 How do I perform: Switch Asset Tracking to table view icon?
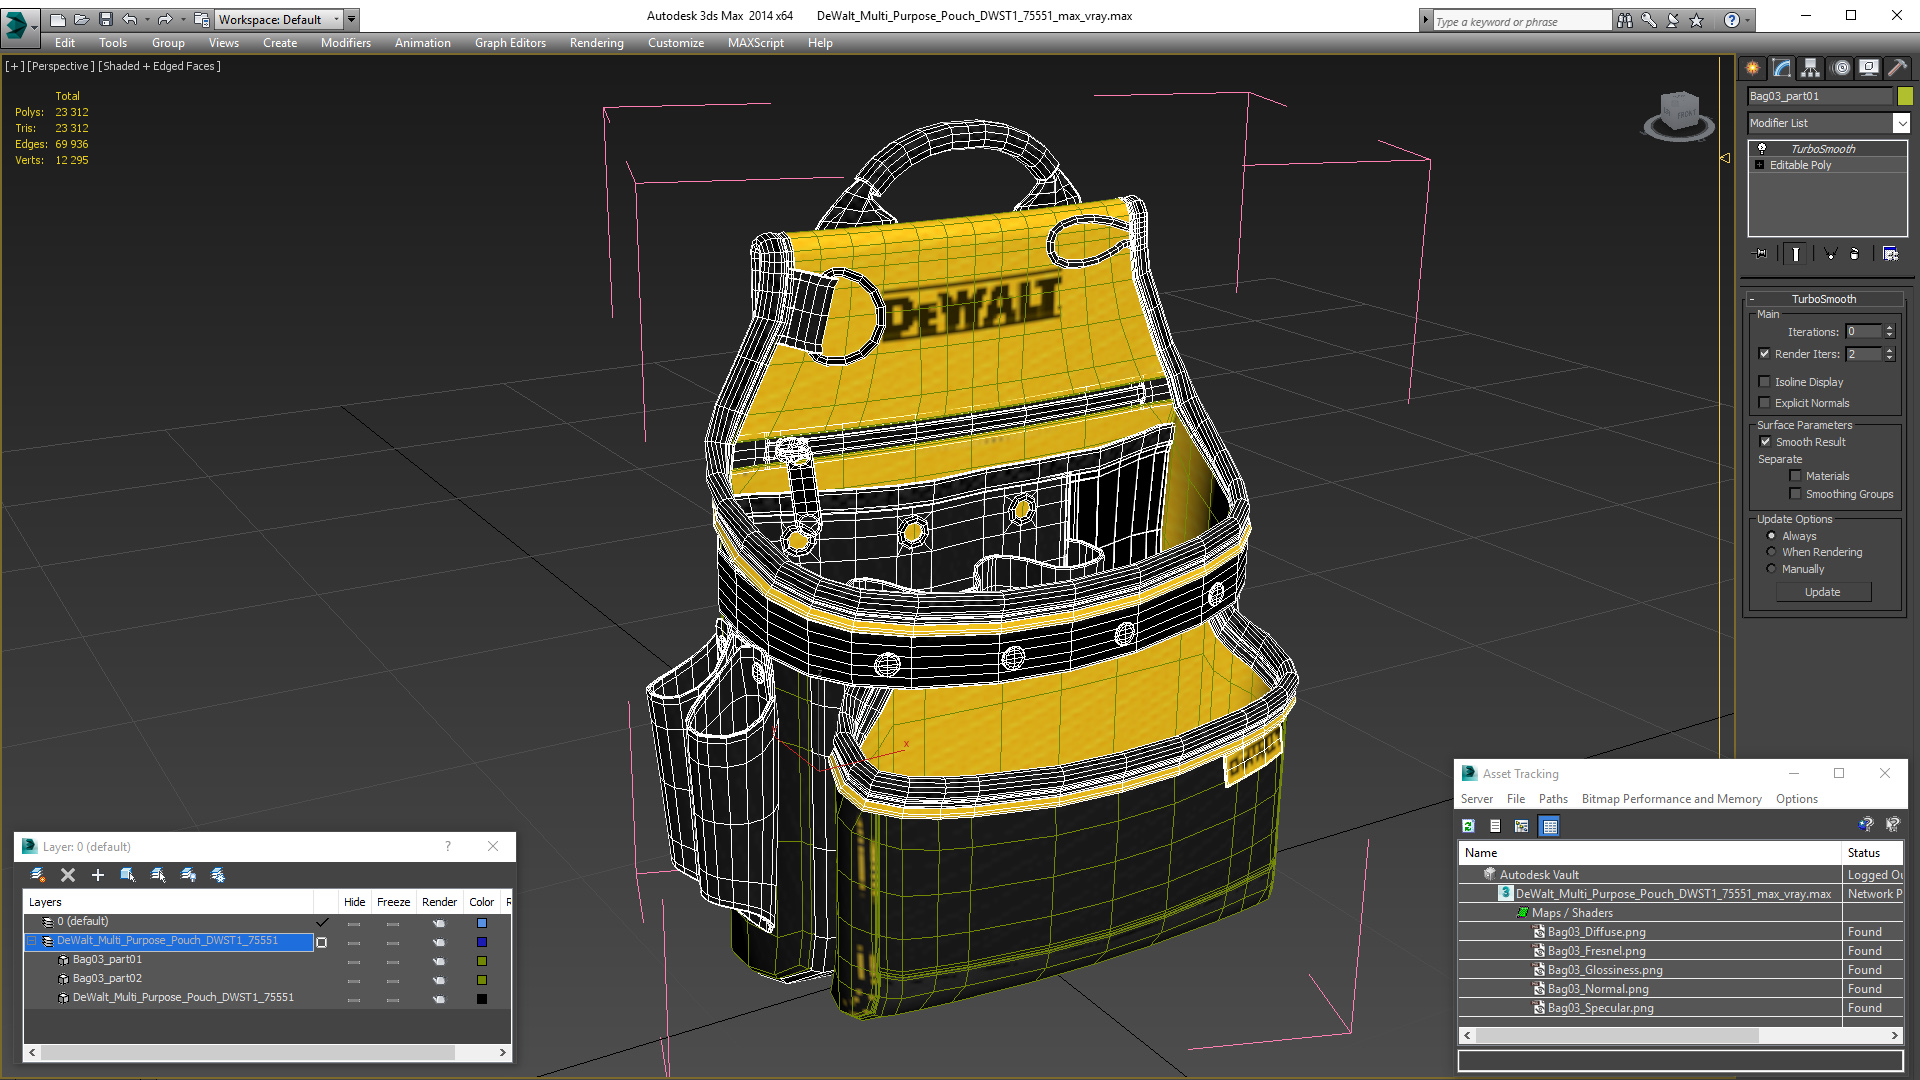(1550, 826)
